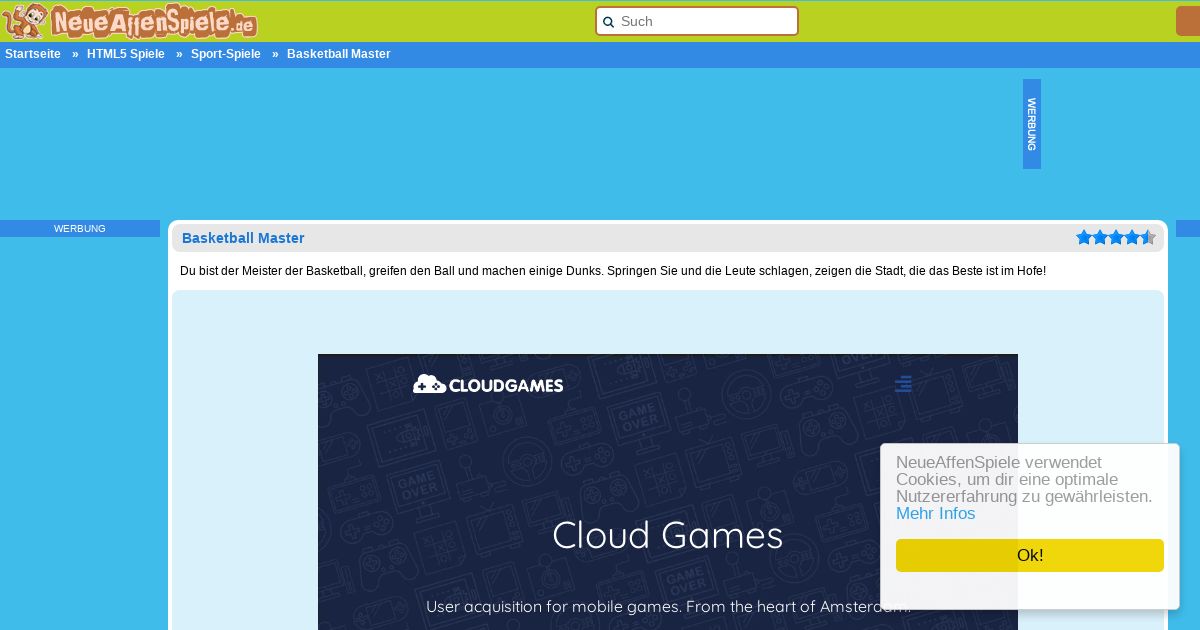Click the vertical WERBUNG label near the top banner

click(1032, 124)
